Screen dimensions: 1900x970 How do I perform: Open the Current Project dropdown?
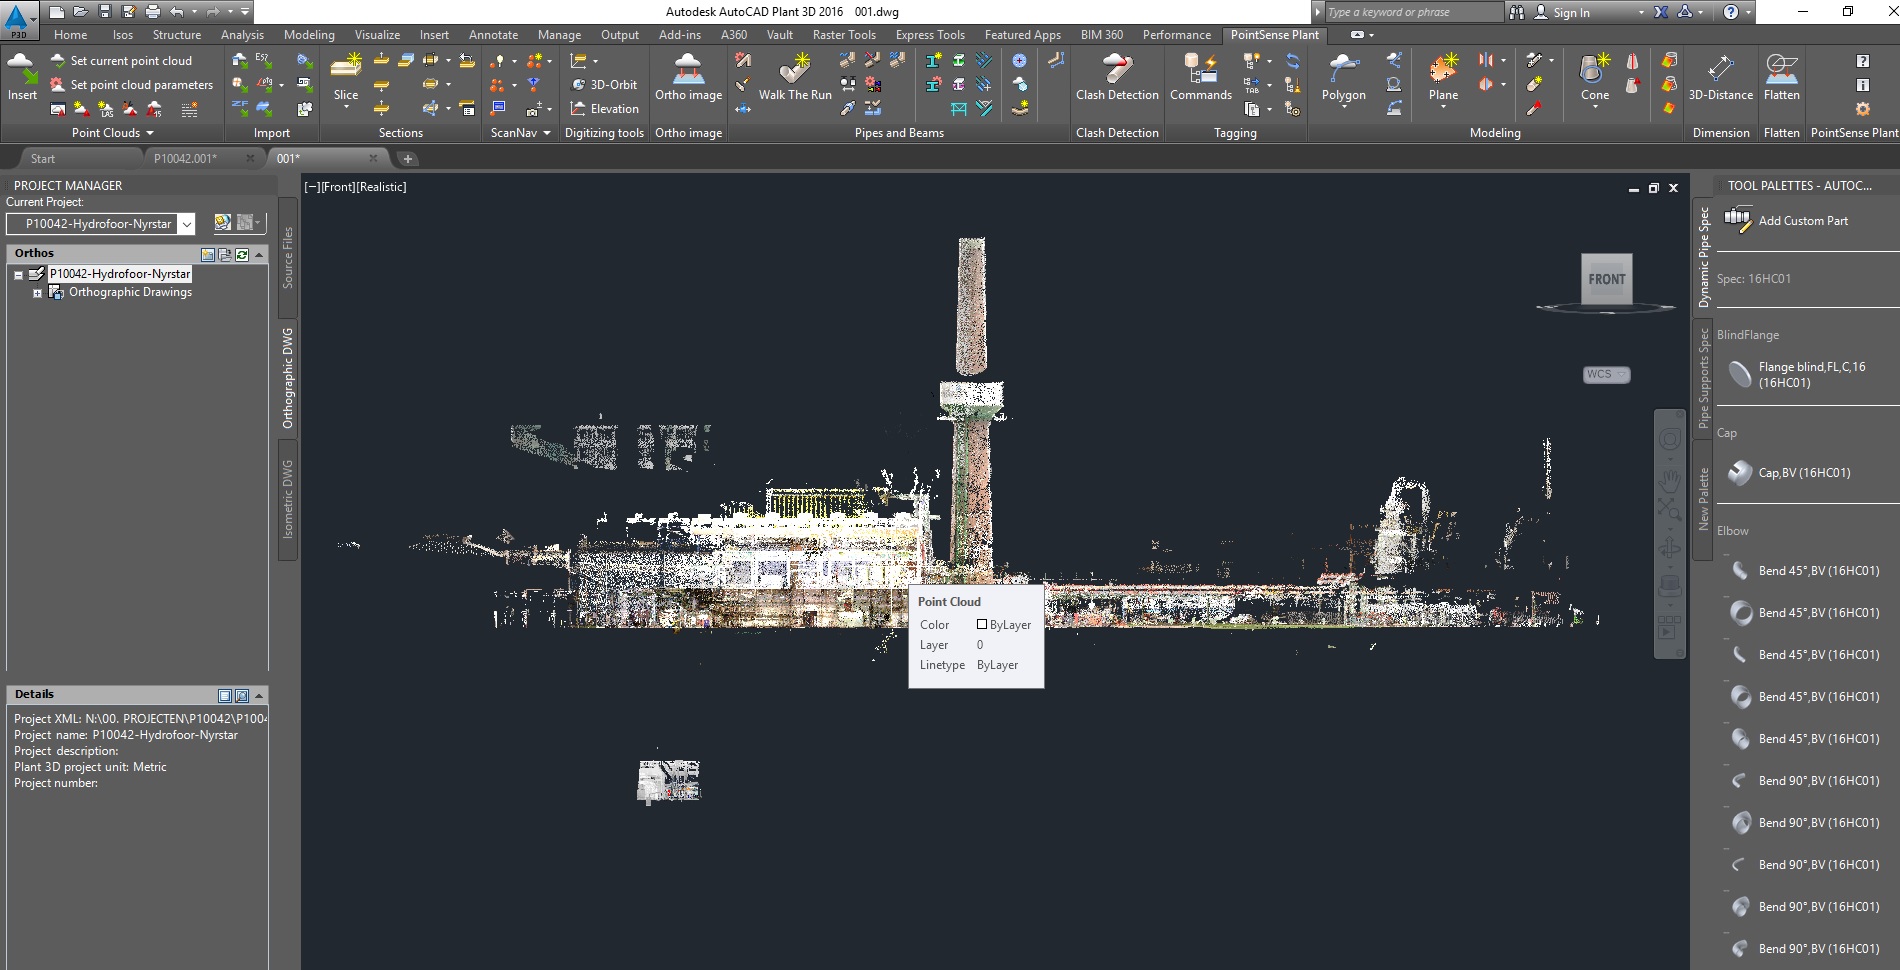[187, 224]
